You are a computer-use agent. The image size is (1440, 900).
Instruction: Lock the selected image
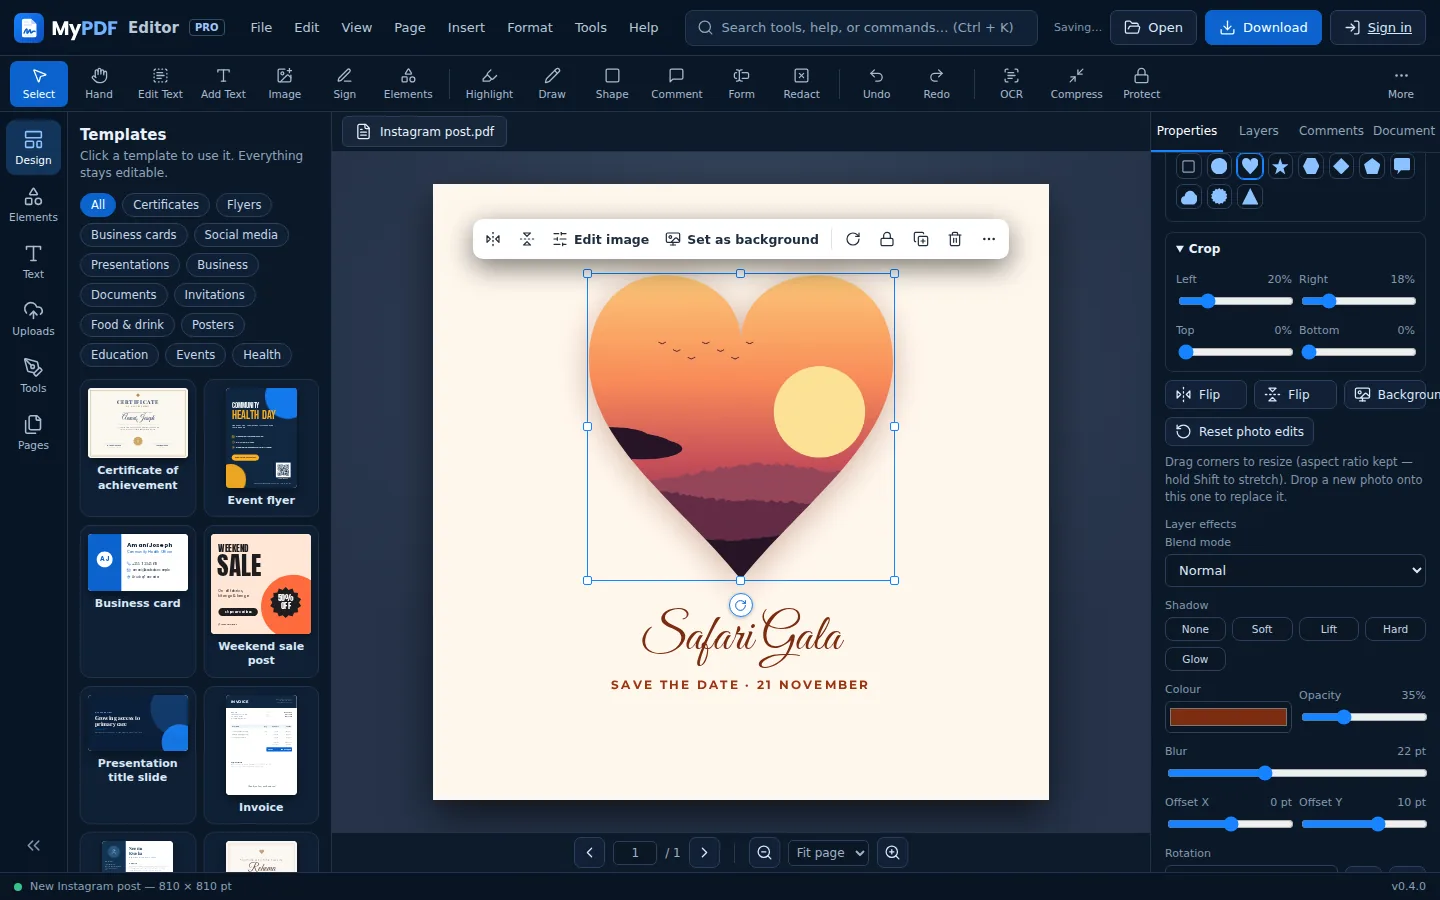click(887, 239)
